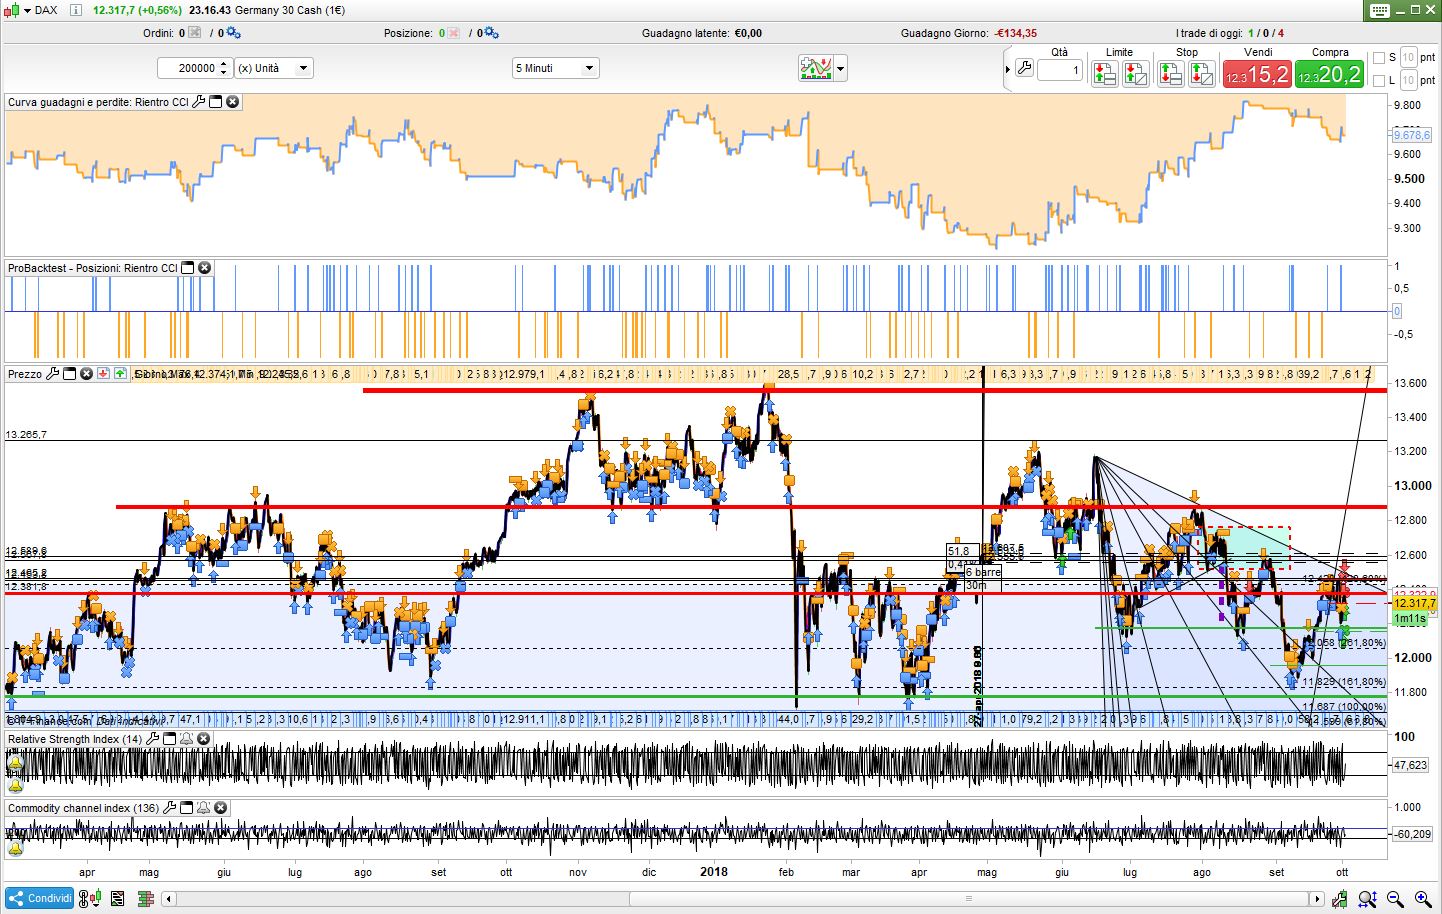Click the red Vendi sell price button
The width and height of the screenshot is (1442, 914).
[1258, 74]
